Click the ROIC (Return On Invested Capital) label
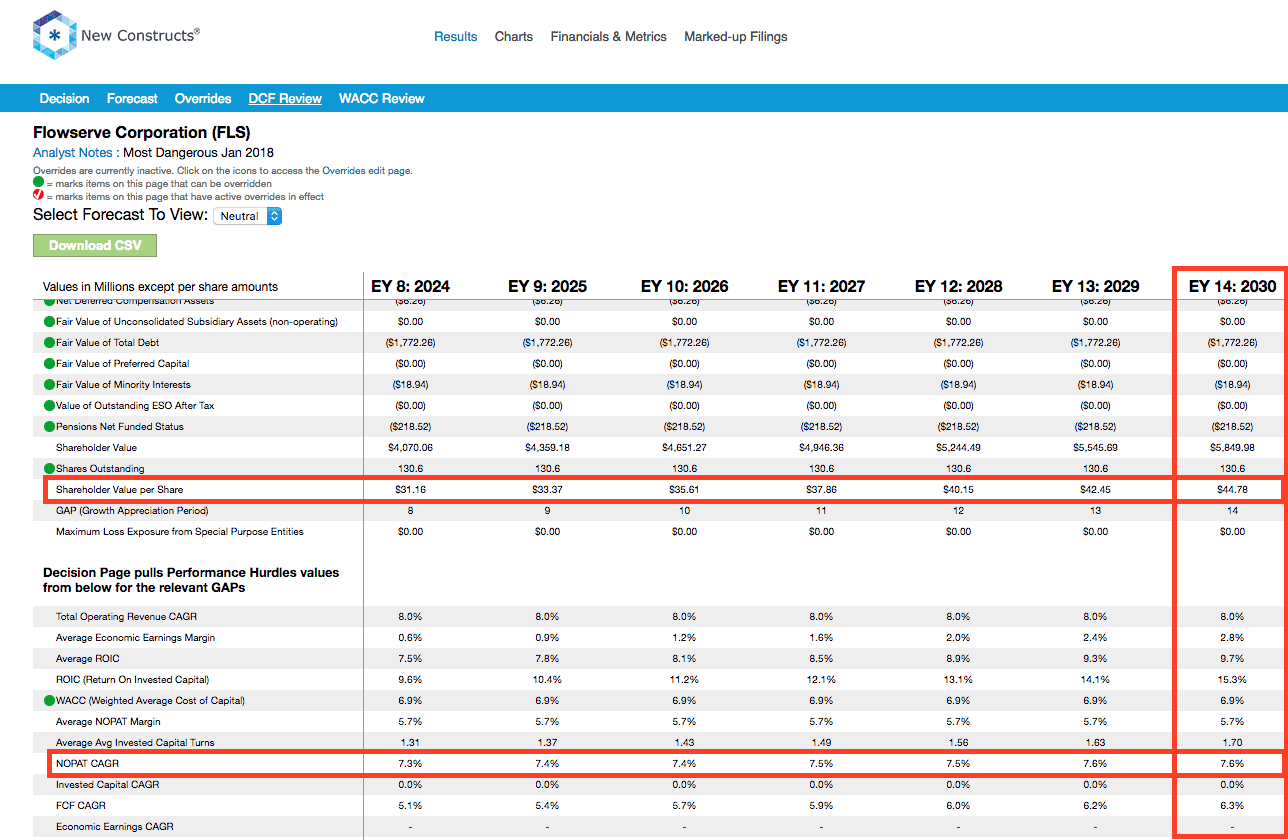Screen dimensions: 1288x840 coord(131,680)
